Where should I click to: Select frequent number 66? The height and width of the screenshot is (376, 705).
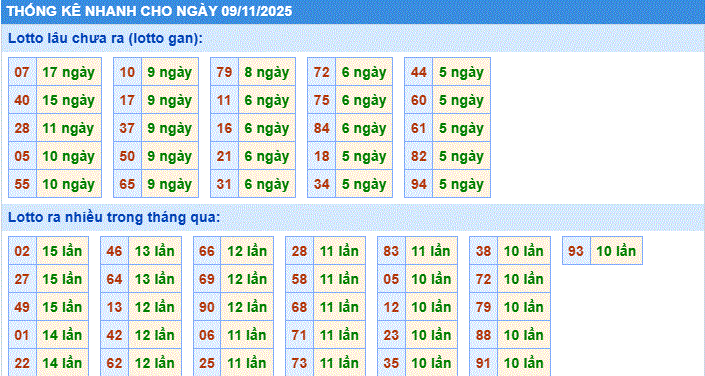[x=207, y=251]
